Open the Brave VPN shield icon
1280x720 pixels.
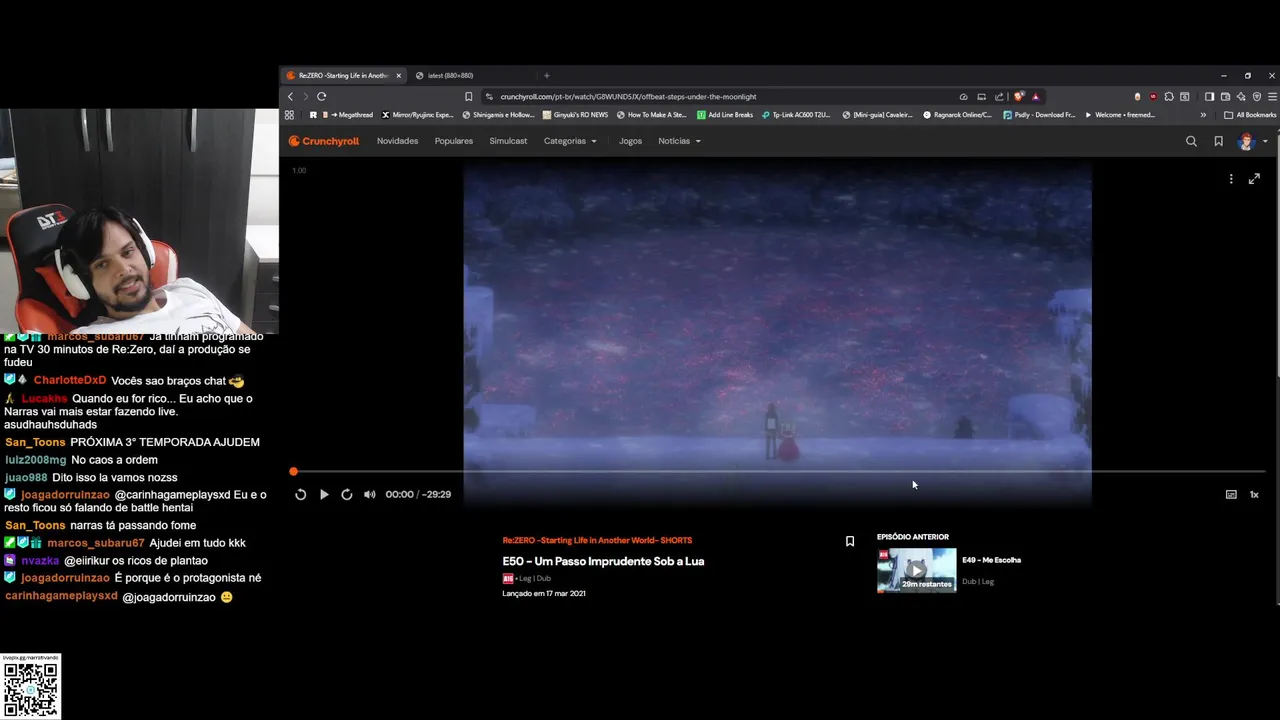(x=1257, y=96)
